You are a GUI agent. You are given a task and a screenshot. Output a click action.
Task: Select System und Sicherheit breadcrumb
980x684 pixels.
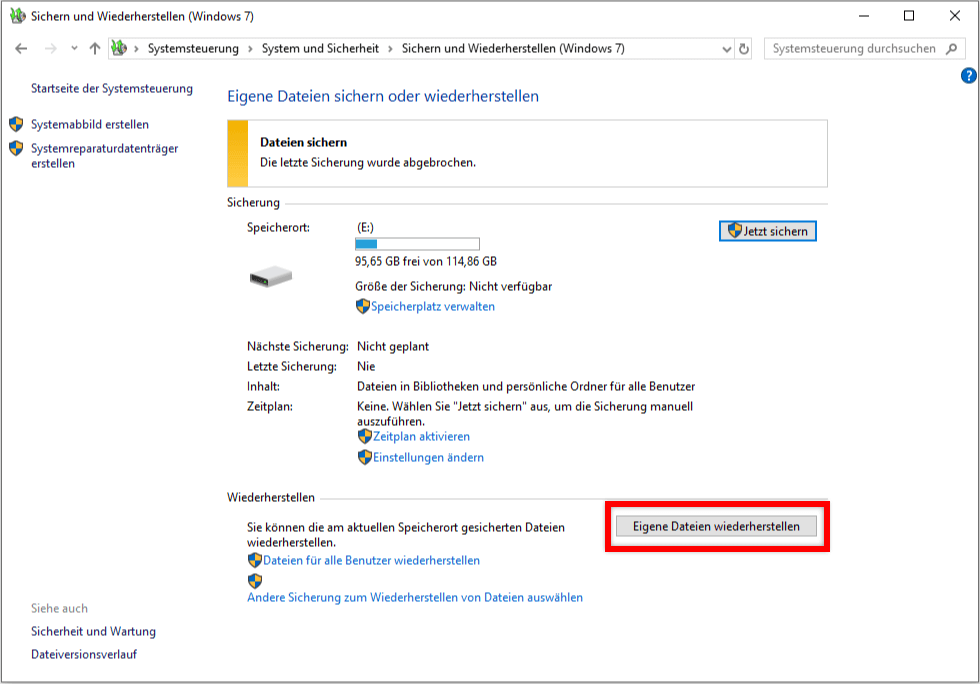pyautogui.click(x=320, y=49)
